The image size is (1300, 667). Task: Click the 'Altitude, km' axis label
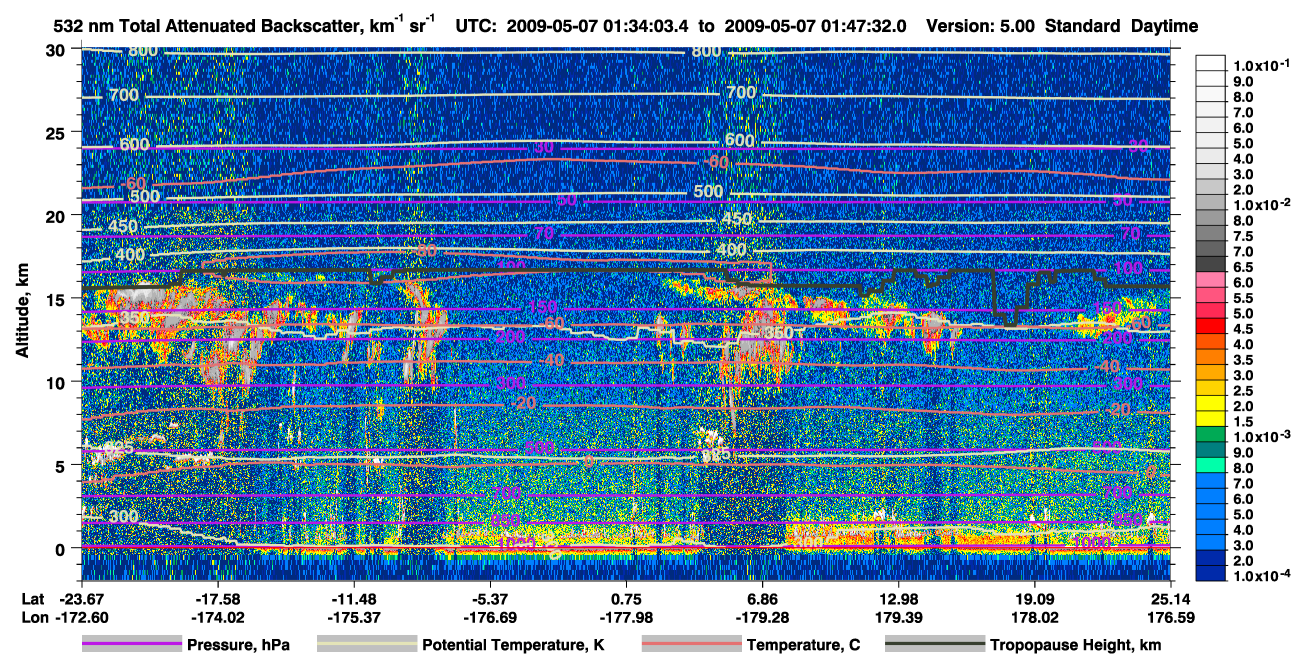pyautogui.click(x=22, y=310)
